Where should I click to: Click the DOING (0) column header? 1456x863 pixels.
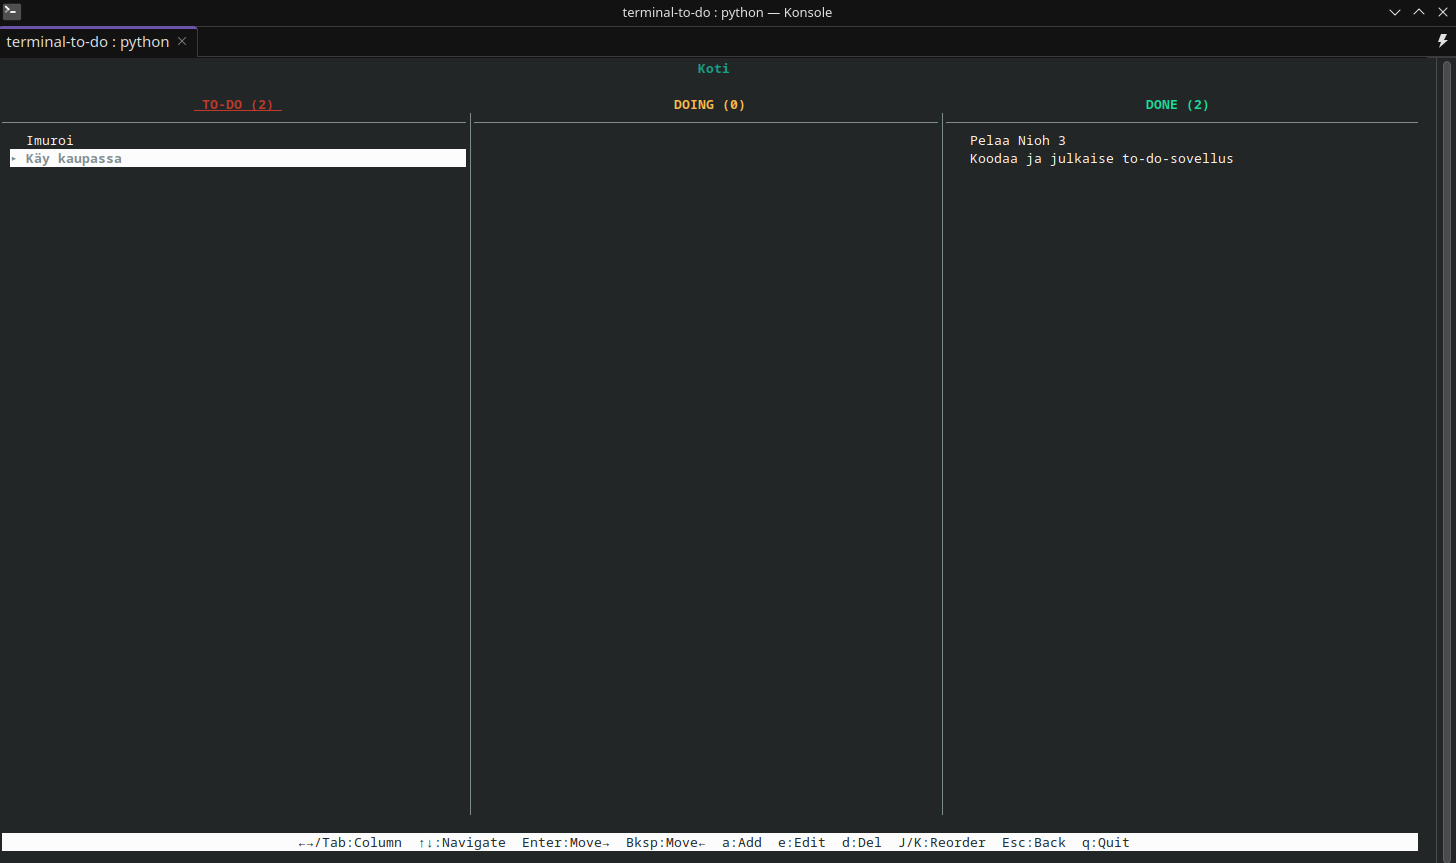pyautogui.click(x=709, y=105)
